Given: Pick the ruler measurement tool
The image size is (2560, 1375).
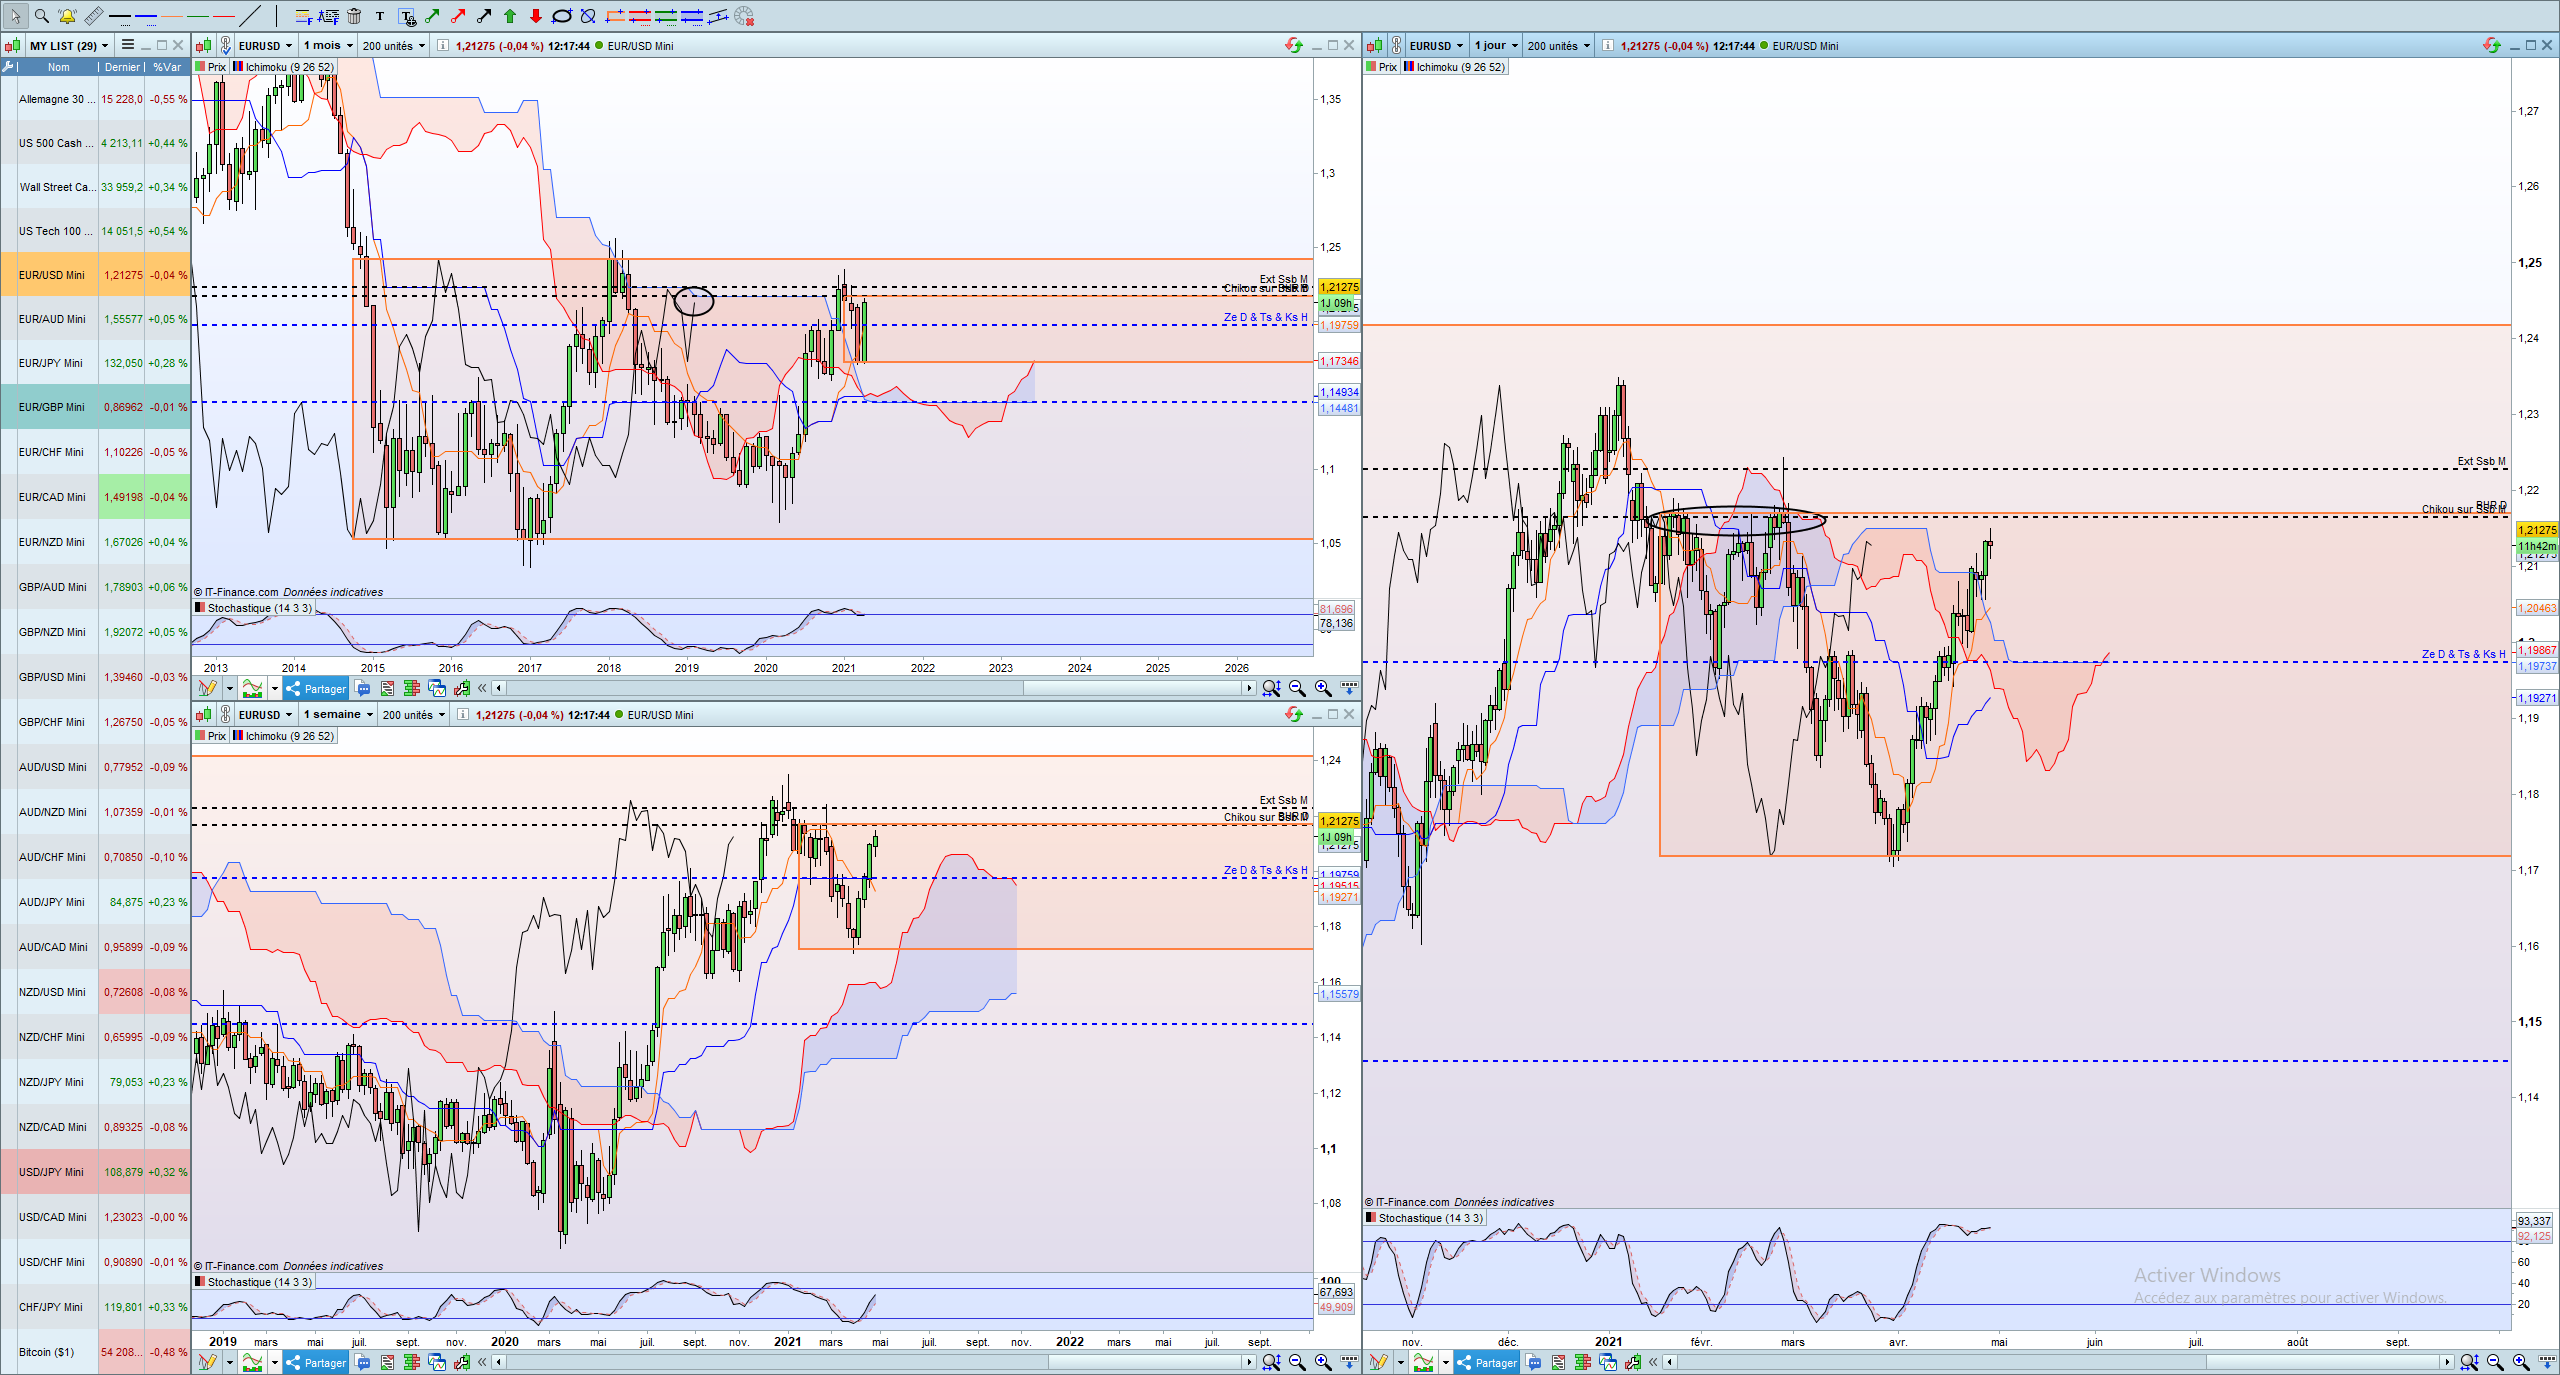Looking at the screenshot, I should pos(93,16).
